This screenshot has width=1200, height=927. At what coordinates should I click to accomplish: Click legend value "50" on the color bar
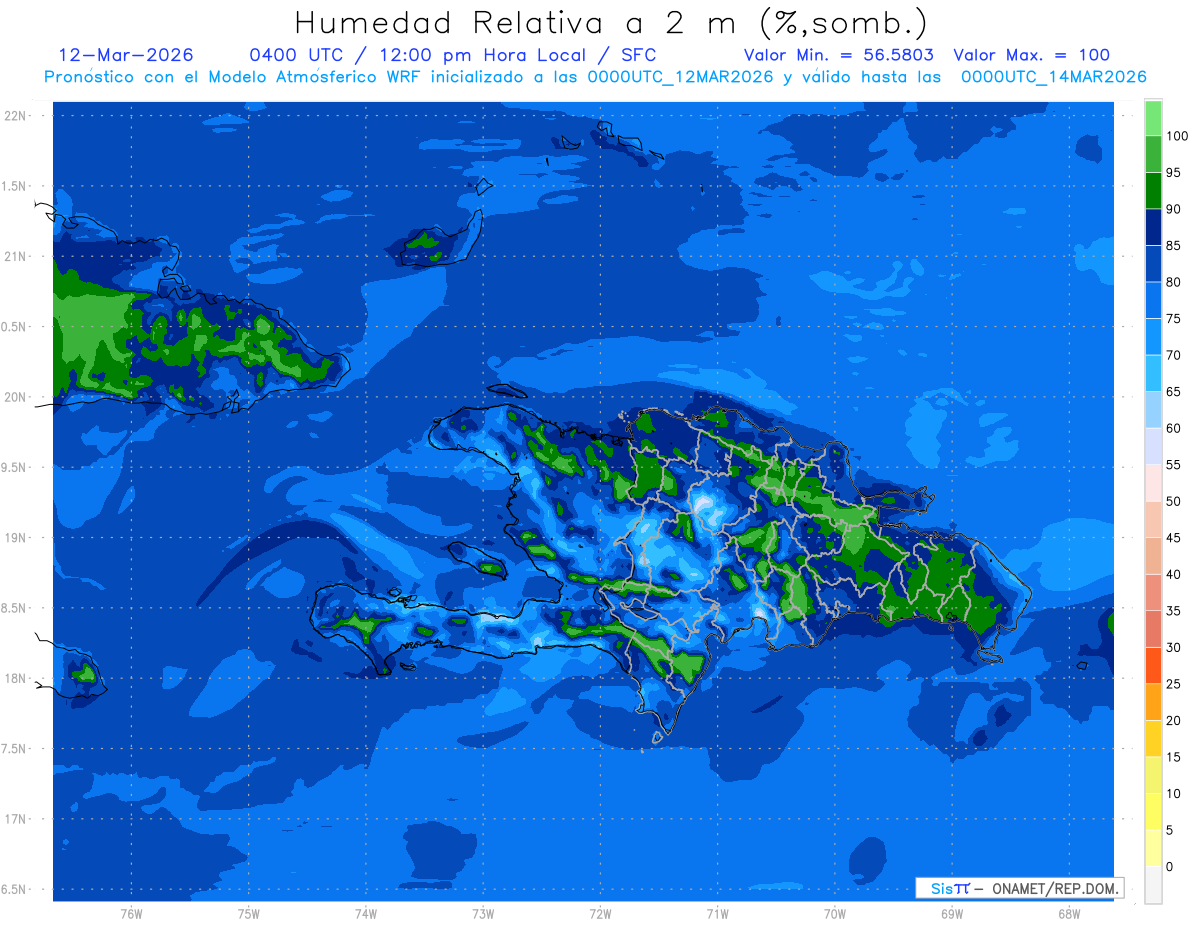1174,502
